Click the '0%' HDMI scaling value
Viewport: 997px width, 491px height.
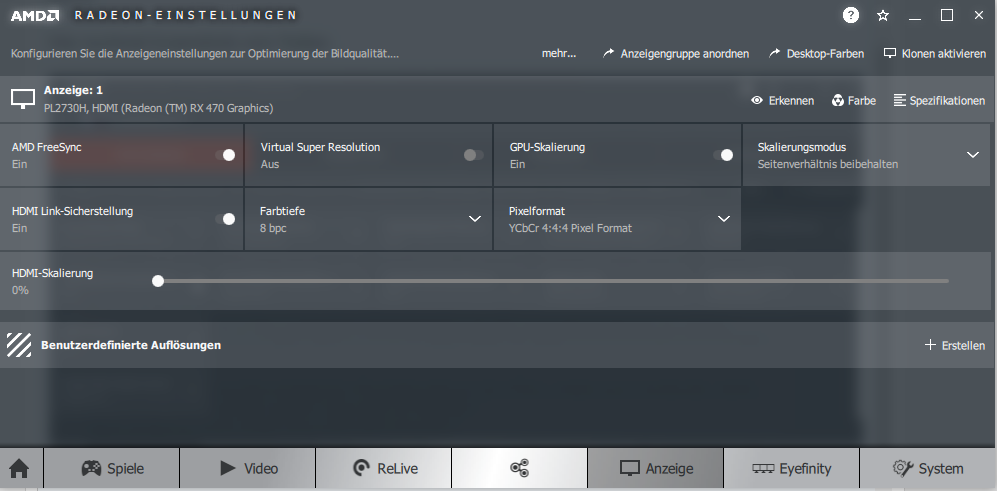coord(20,290)
